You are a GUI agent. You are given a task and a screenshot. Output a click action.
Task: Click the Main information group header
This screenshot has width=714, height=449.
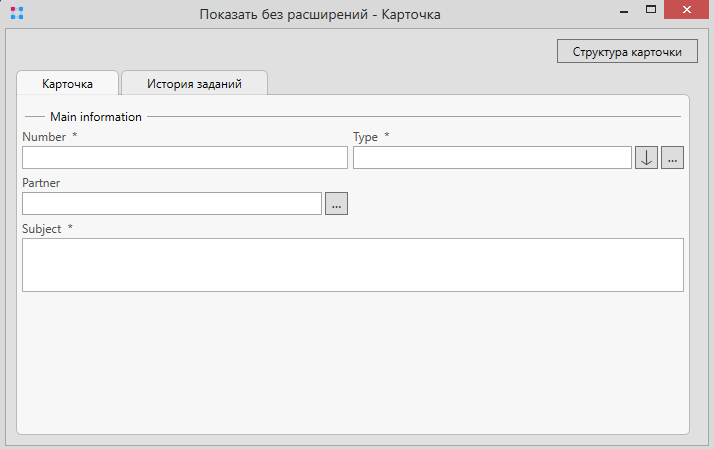pyautogui.click(x=95, y=117)
